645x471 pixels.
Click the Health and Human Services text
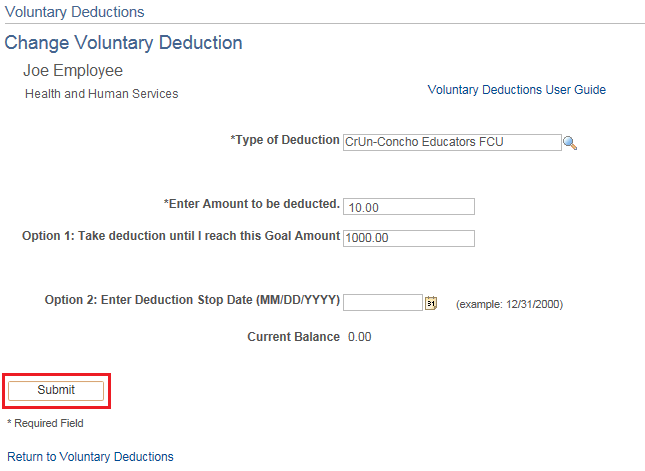[101, 94]
